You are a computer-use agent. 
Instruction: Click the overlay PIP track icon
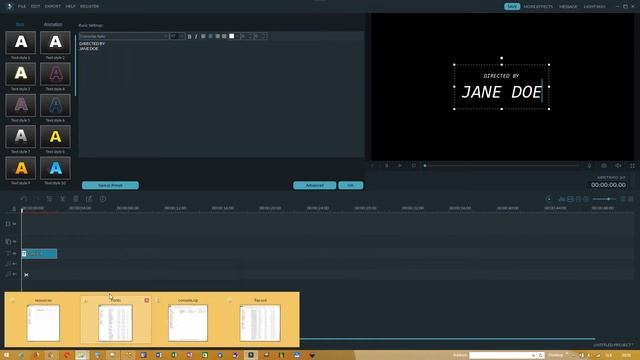(8, 241)
